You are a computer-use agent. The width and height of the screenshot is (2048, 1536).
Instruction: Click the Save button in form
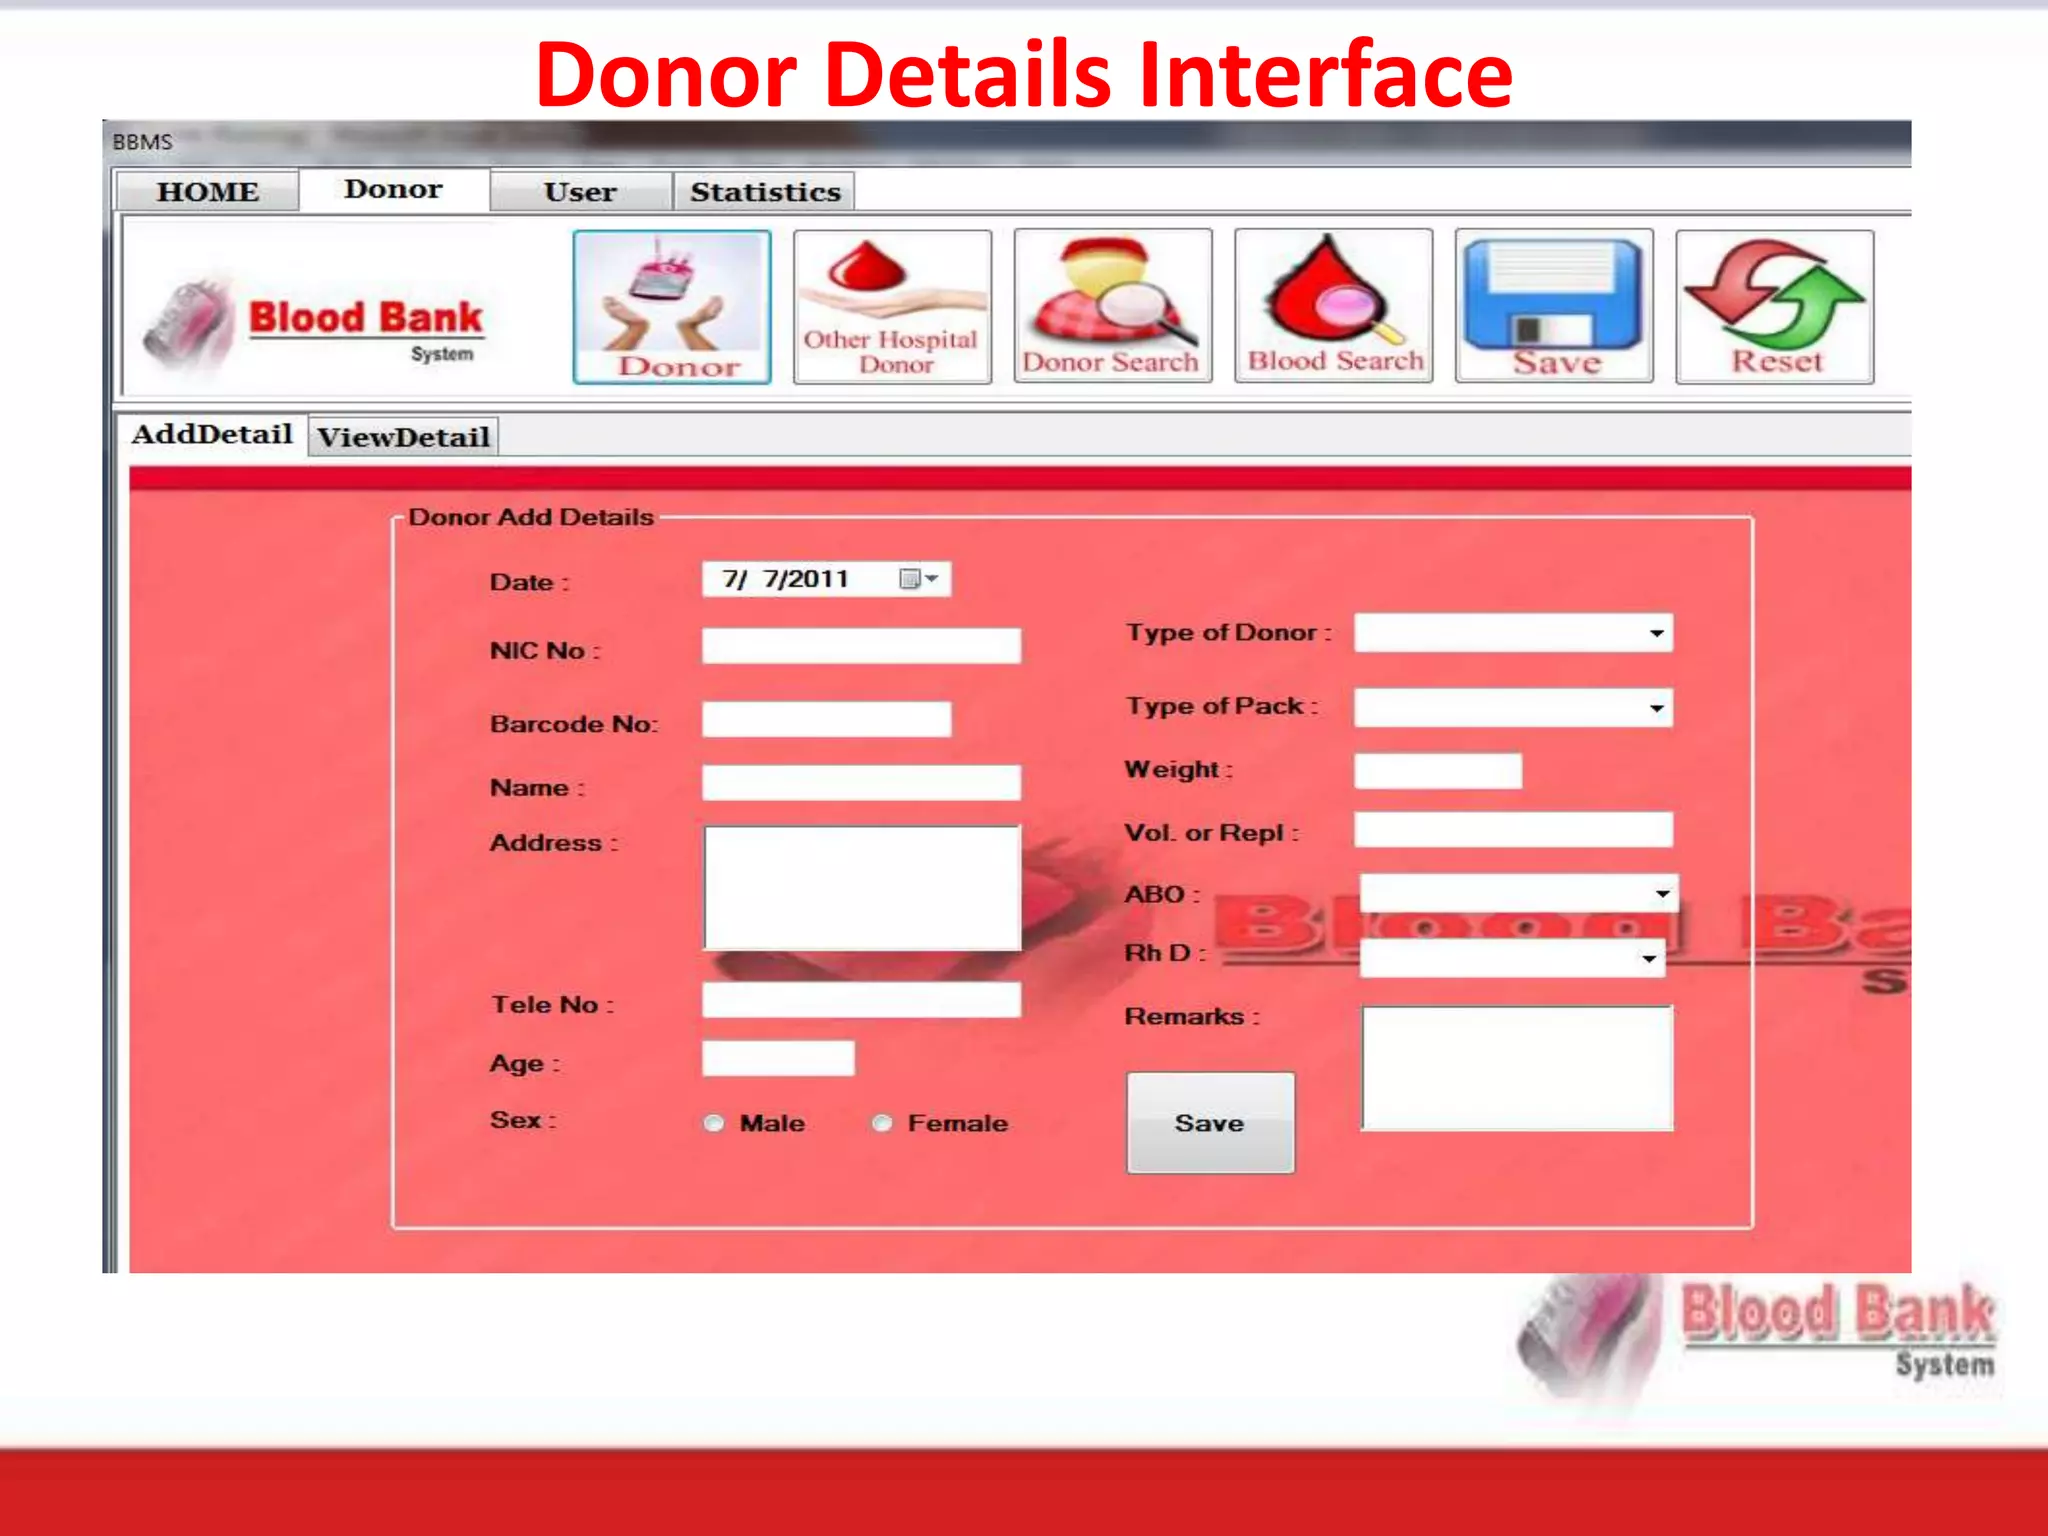point(1210,1122)
